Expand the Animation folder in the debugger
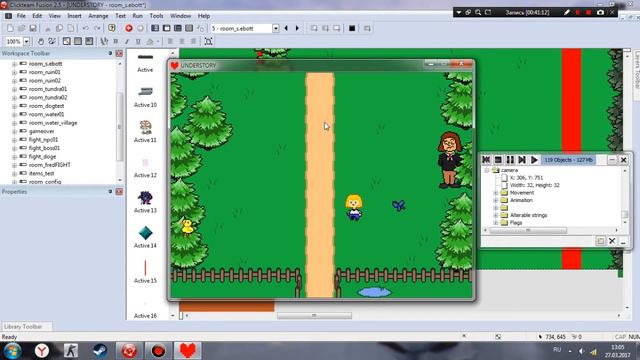The height and width of the screenshot is (360, 640). (496, 200)
